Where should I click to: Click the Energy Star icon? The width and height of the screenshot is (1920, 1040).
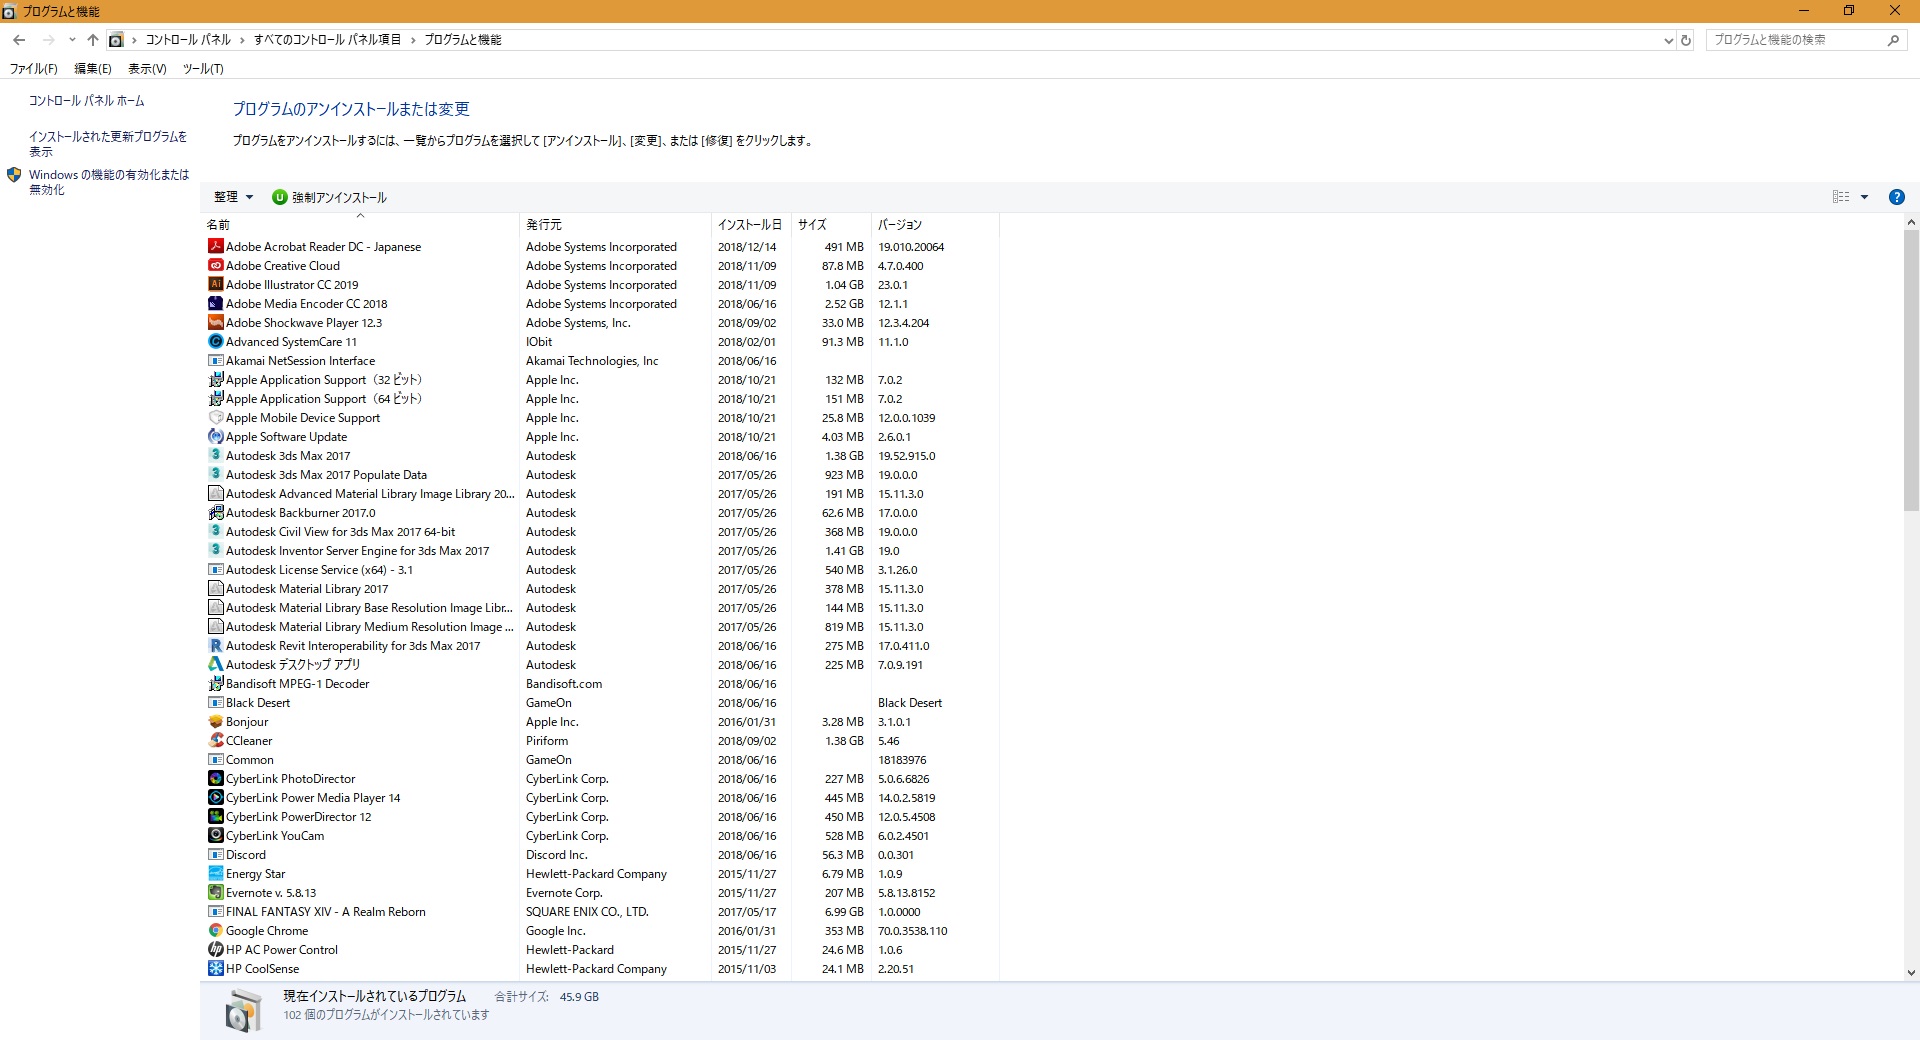[x=215, y=873]
